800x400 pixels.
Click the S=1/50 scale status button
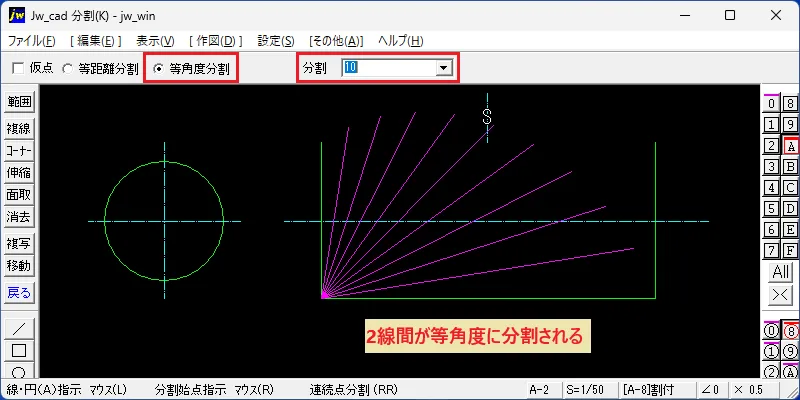(589, 390)
